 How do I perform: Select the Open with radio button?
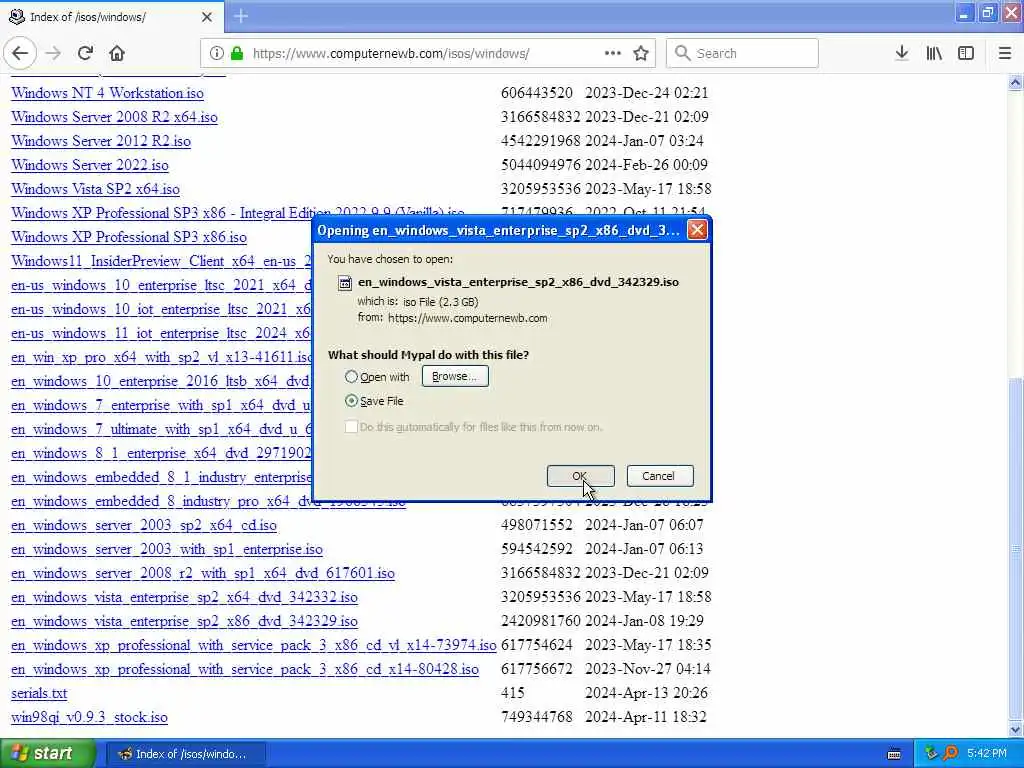(351, 377)
